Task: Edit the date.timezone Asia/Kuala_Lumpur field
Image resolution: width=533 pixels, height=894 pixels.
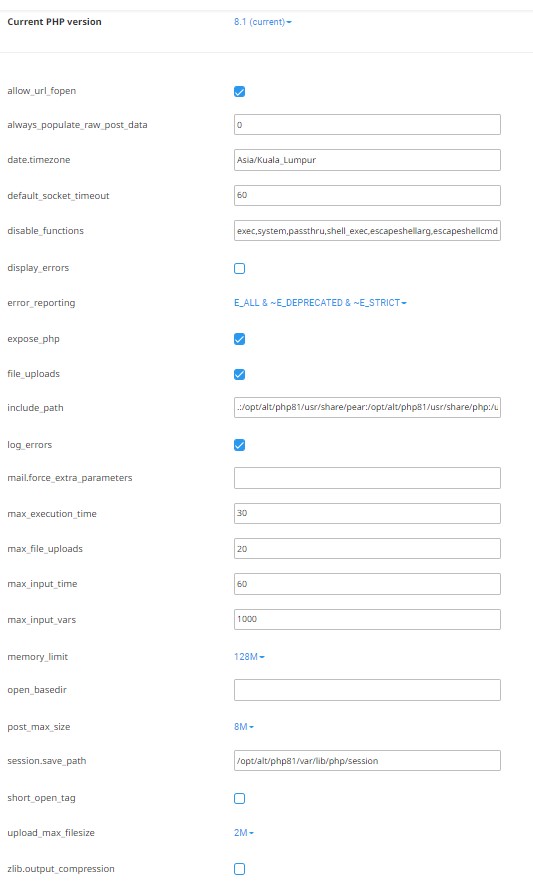Action: [x=367, y=160]
